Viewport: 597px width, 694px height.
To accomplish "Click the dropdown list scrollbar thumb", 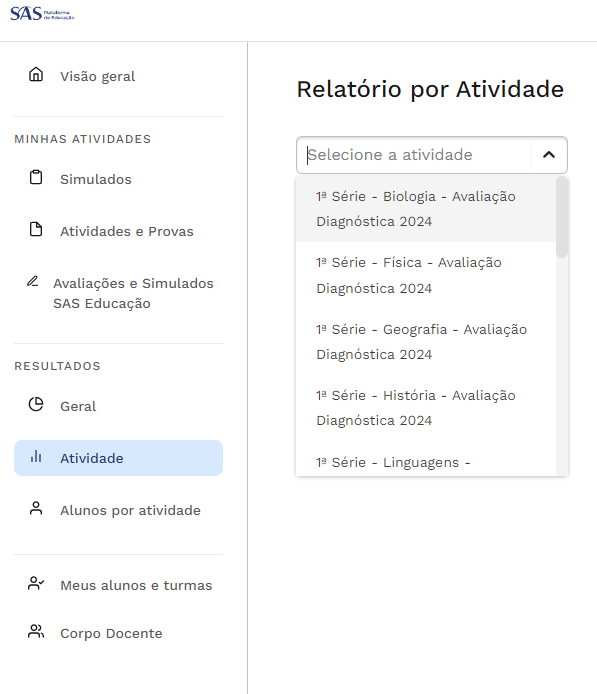I will tap(562, 217).
